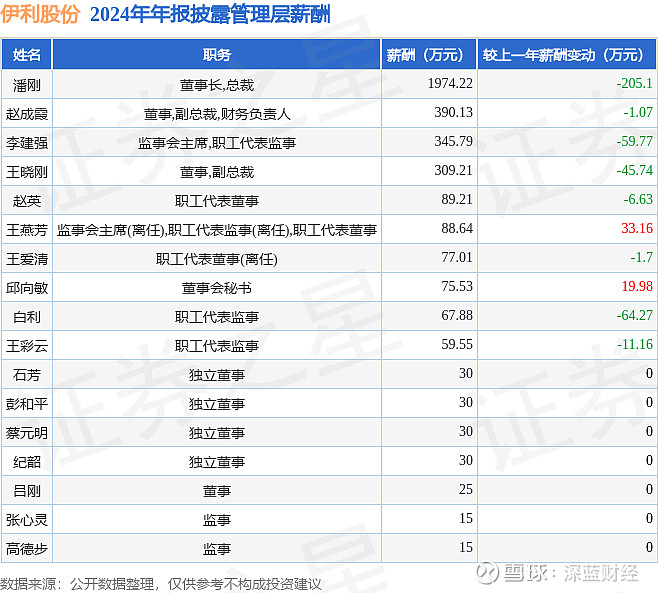Click the salary value 25 for 吕刚

click(465, 489)
